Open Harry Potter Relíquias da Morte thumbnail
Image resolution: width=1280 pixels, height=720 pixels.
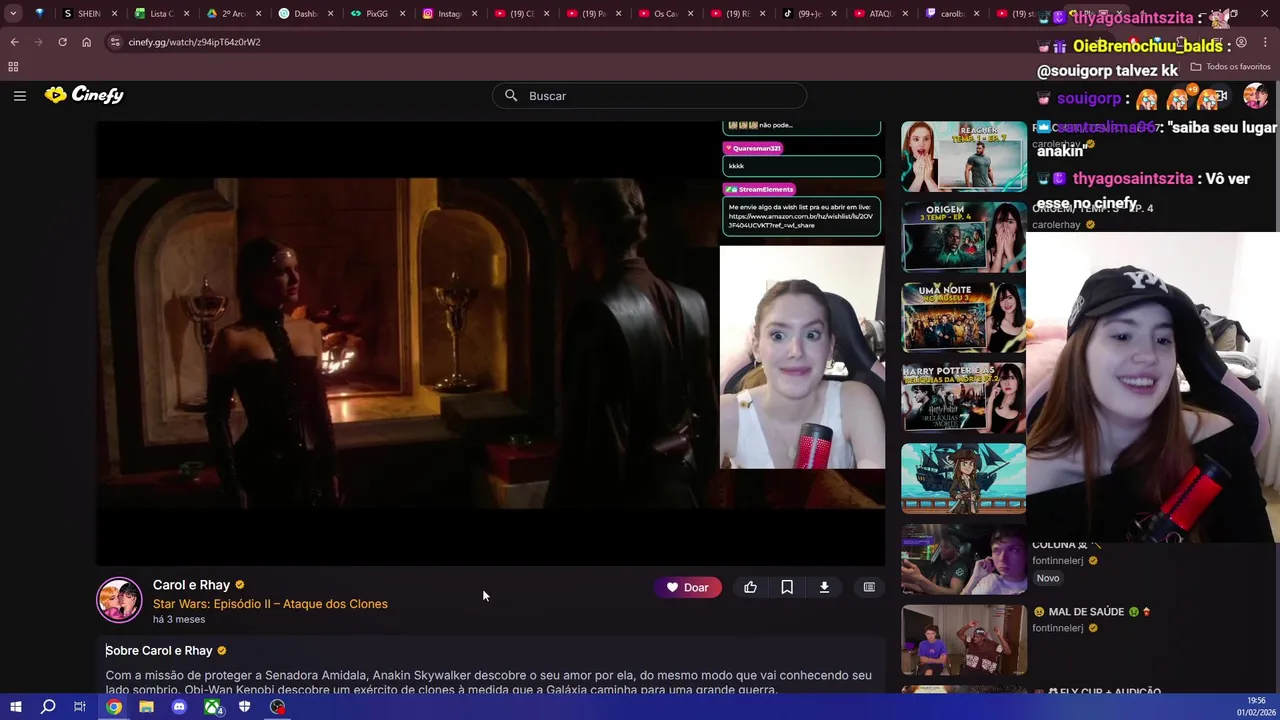pos(963,398)
